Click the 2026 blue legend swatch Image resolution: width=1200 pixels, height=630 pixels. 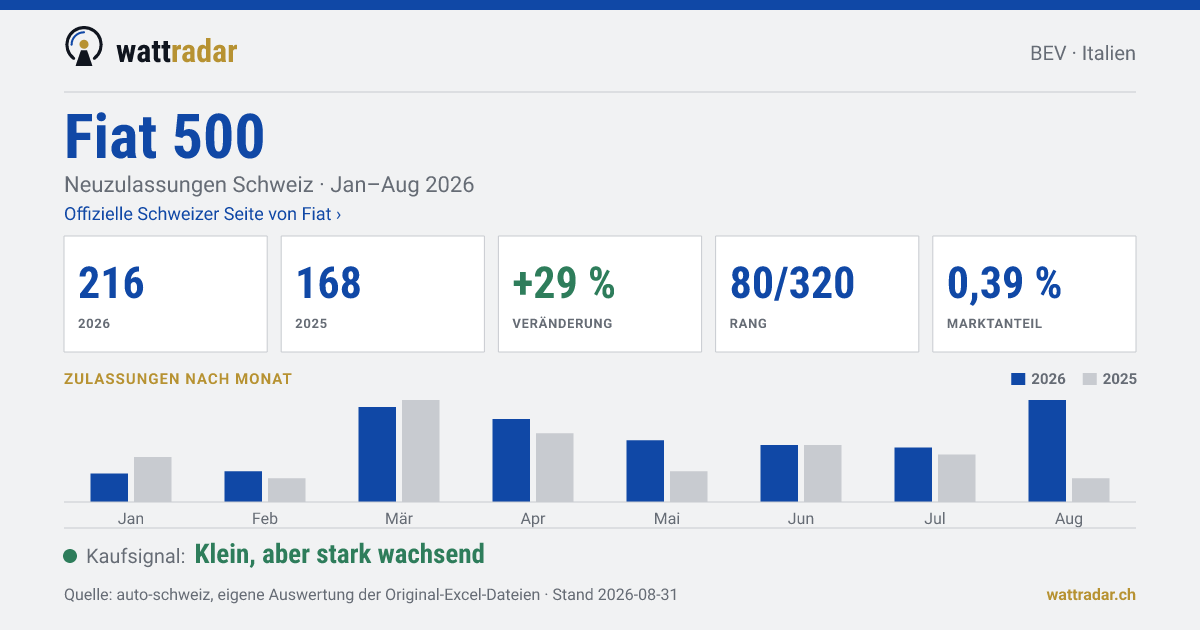pyautogui.click(x=1019, y=379)
